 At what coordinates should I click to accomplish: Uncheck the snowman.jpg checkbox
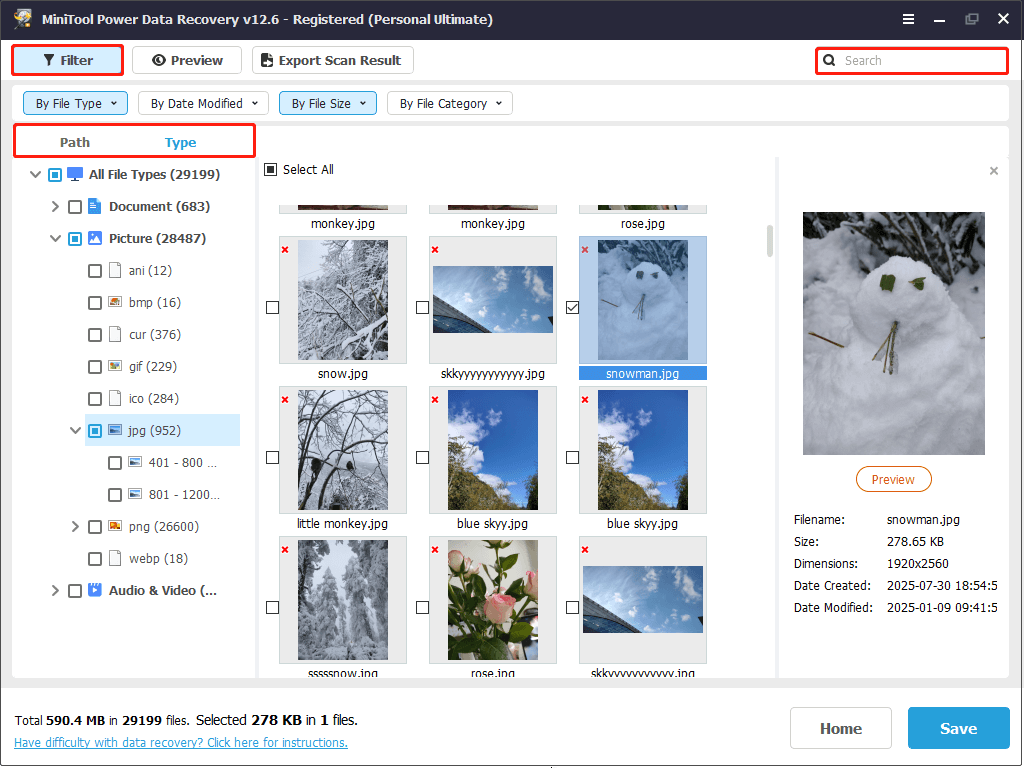572,308
